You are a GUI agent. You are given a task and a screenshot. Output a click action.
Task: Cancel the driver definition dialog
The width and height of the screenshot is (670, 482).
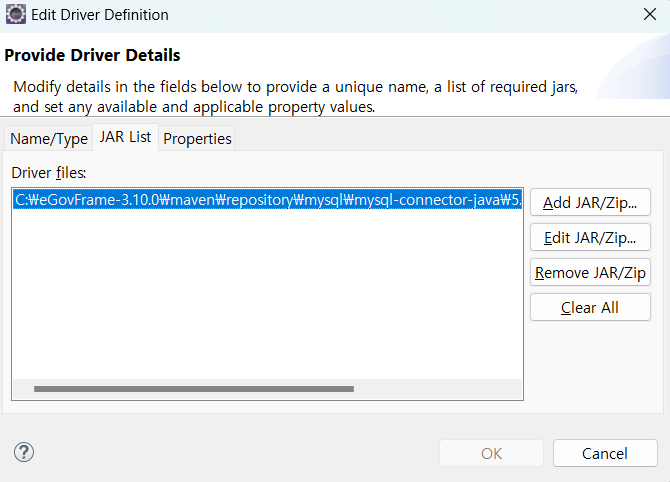[605, 453]
